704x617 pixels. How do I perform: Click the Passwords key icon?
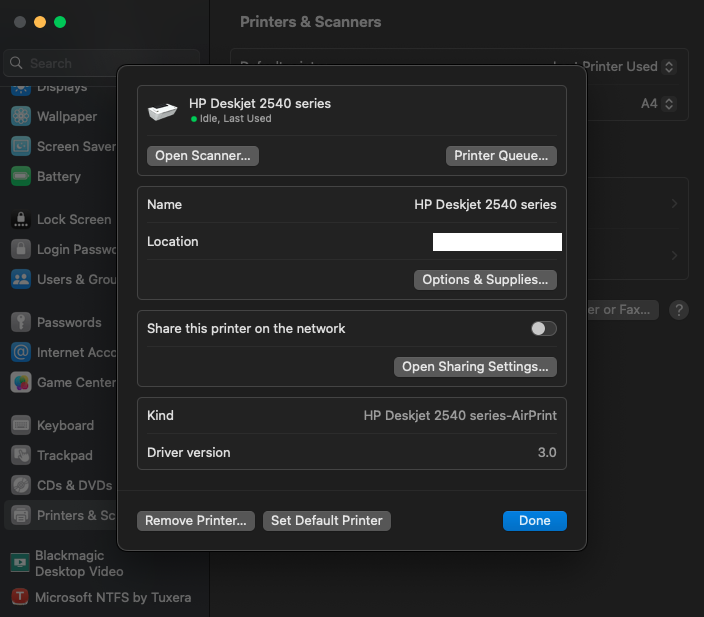[x=21, y=322]
